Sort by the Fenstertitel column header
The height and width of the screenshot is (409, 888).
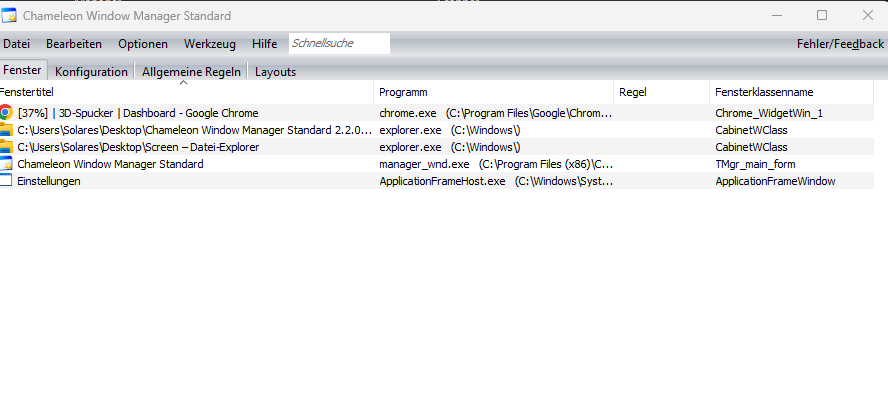(186, 92)
